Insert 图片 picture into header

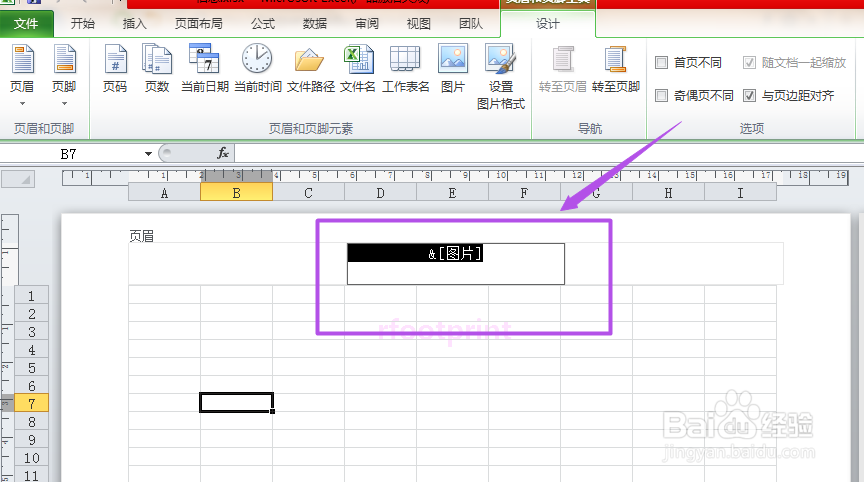click(x=453, y=69)
